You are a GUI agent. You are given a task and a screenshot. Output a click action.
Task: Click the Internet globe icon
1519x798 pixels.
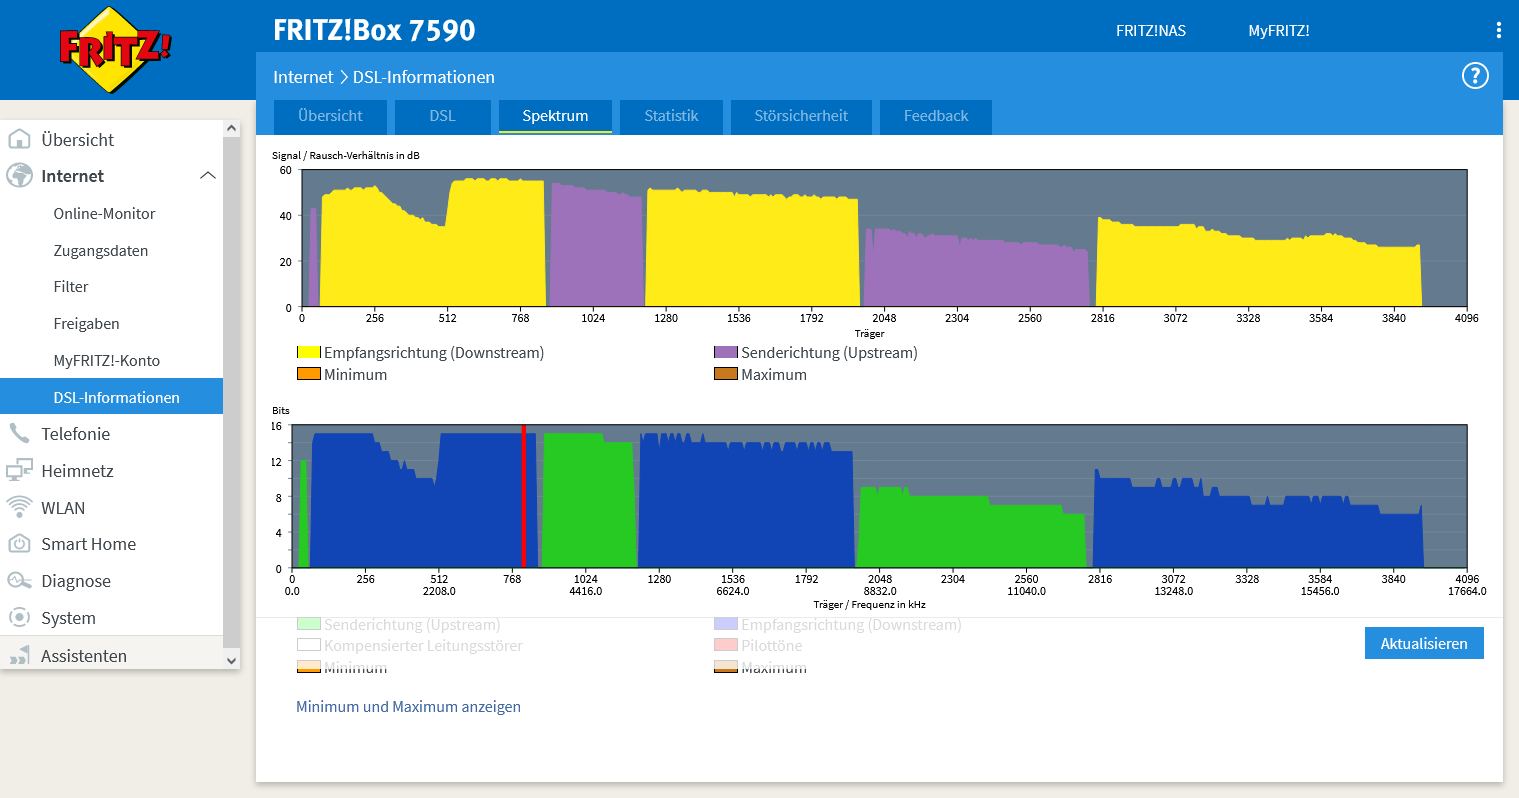[19, 175]
